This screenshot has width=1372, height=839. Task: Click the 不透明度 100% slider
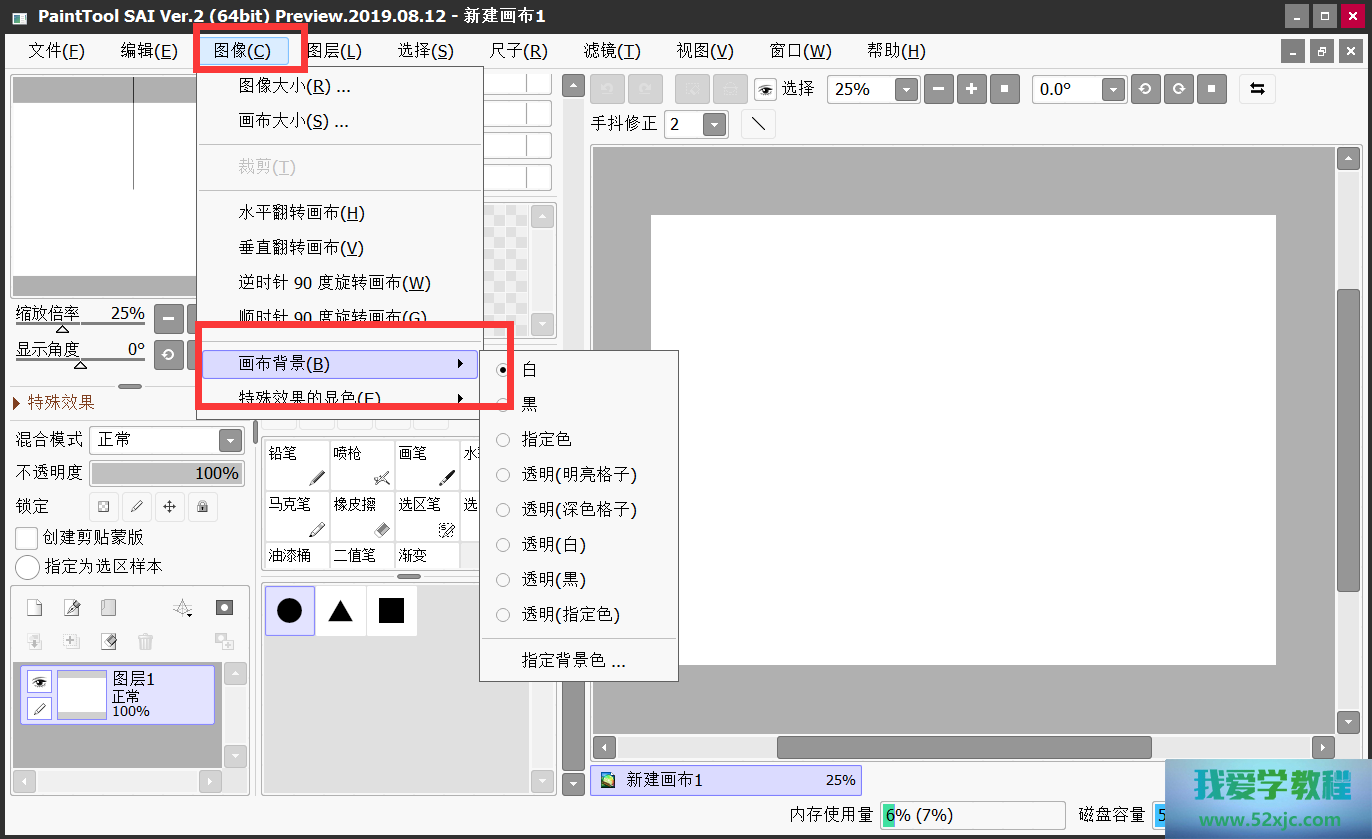(166, 473)
